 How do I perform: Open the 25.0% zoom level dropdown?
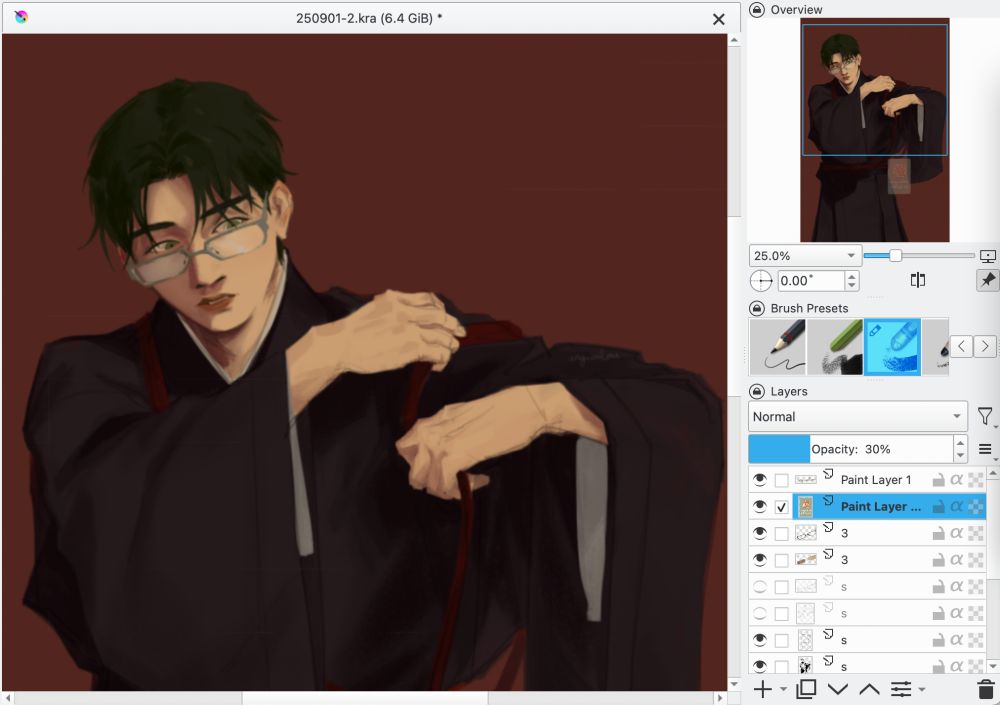[804, 255]
